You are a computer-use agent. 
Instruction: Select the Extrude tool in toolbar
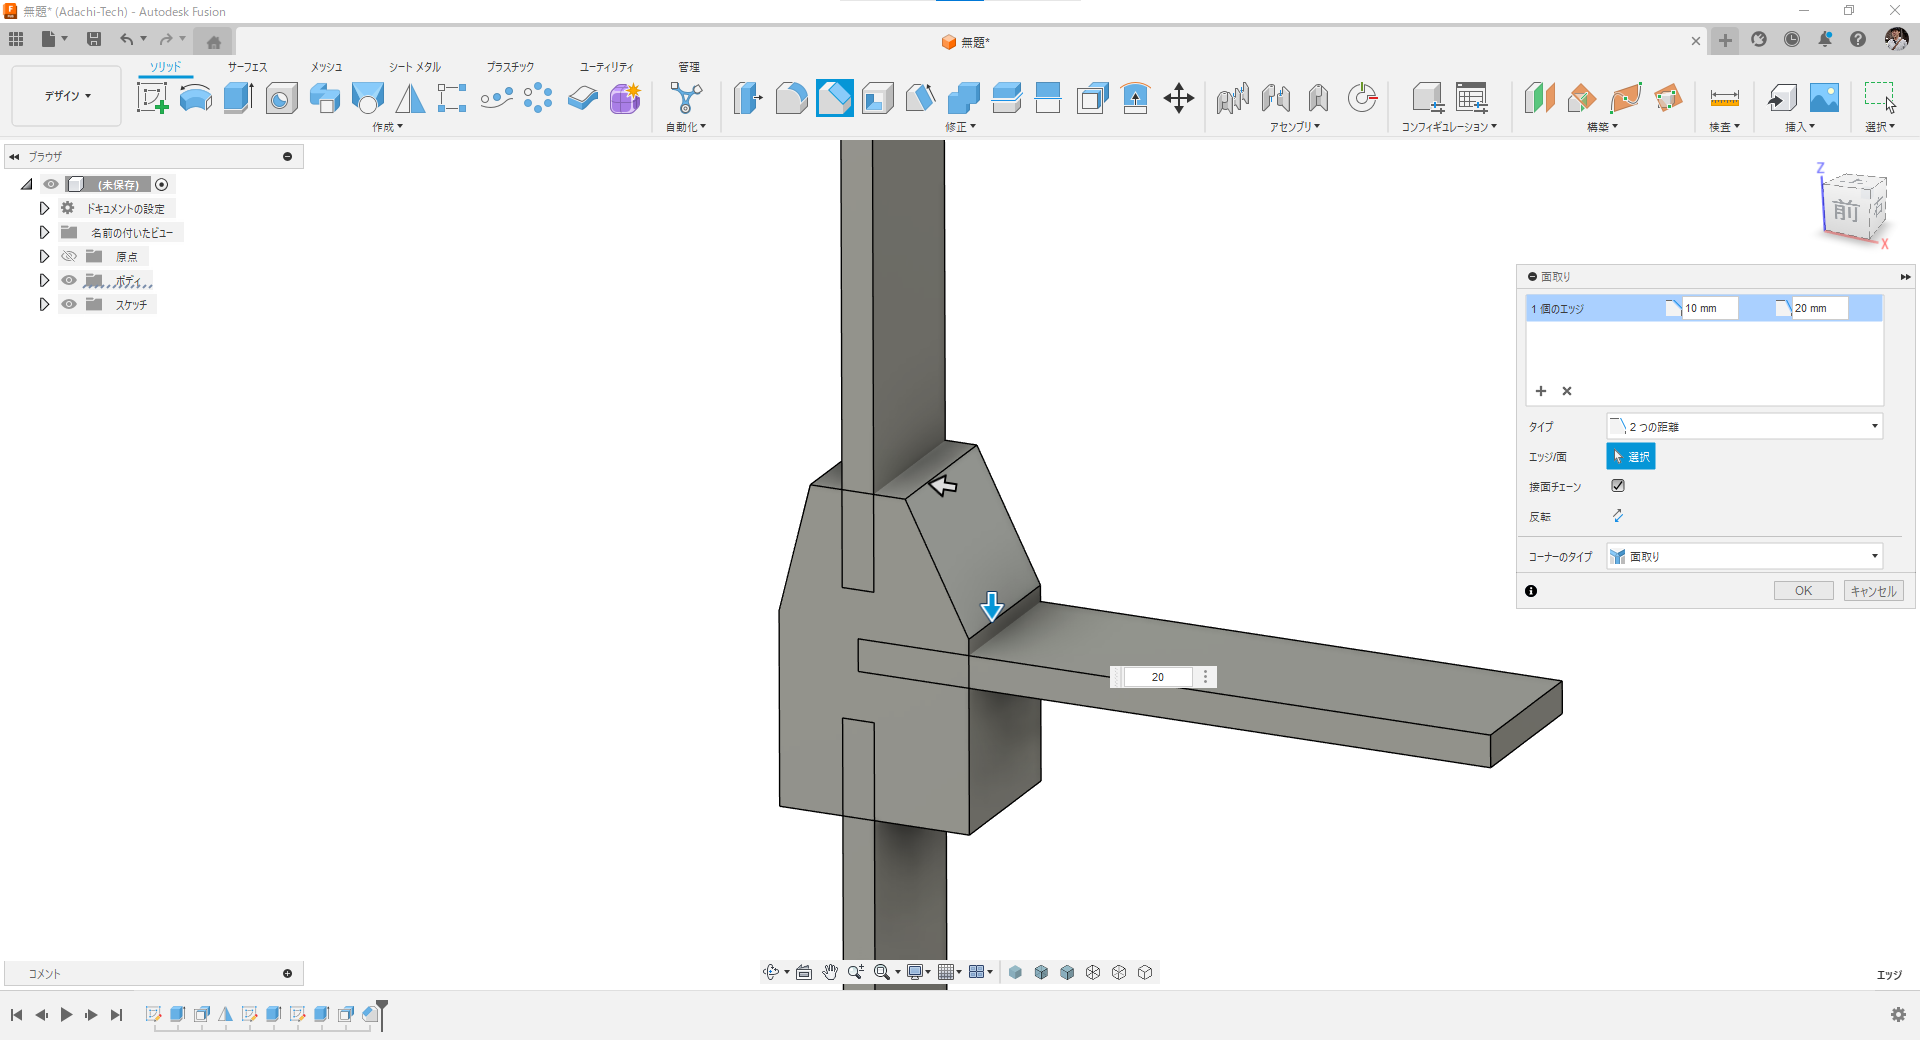pyautogui.click(x=238, y=98)
